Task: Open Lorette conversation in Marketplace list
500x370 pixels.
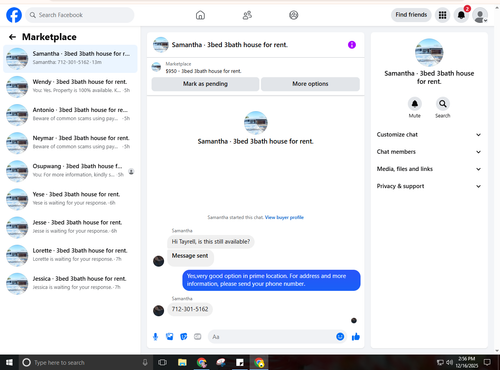Action: point(70,256)
